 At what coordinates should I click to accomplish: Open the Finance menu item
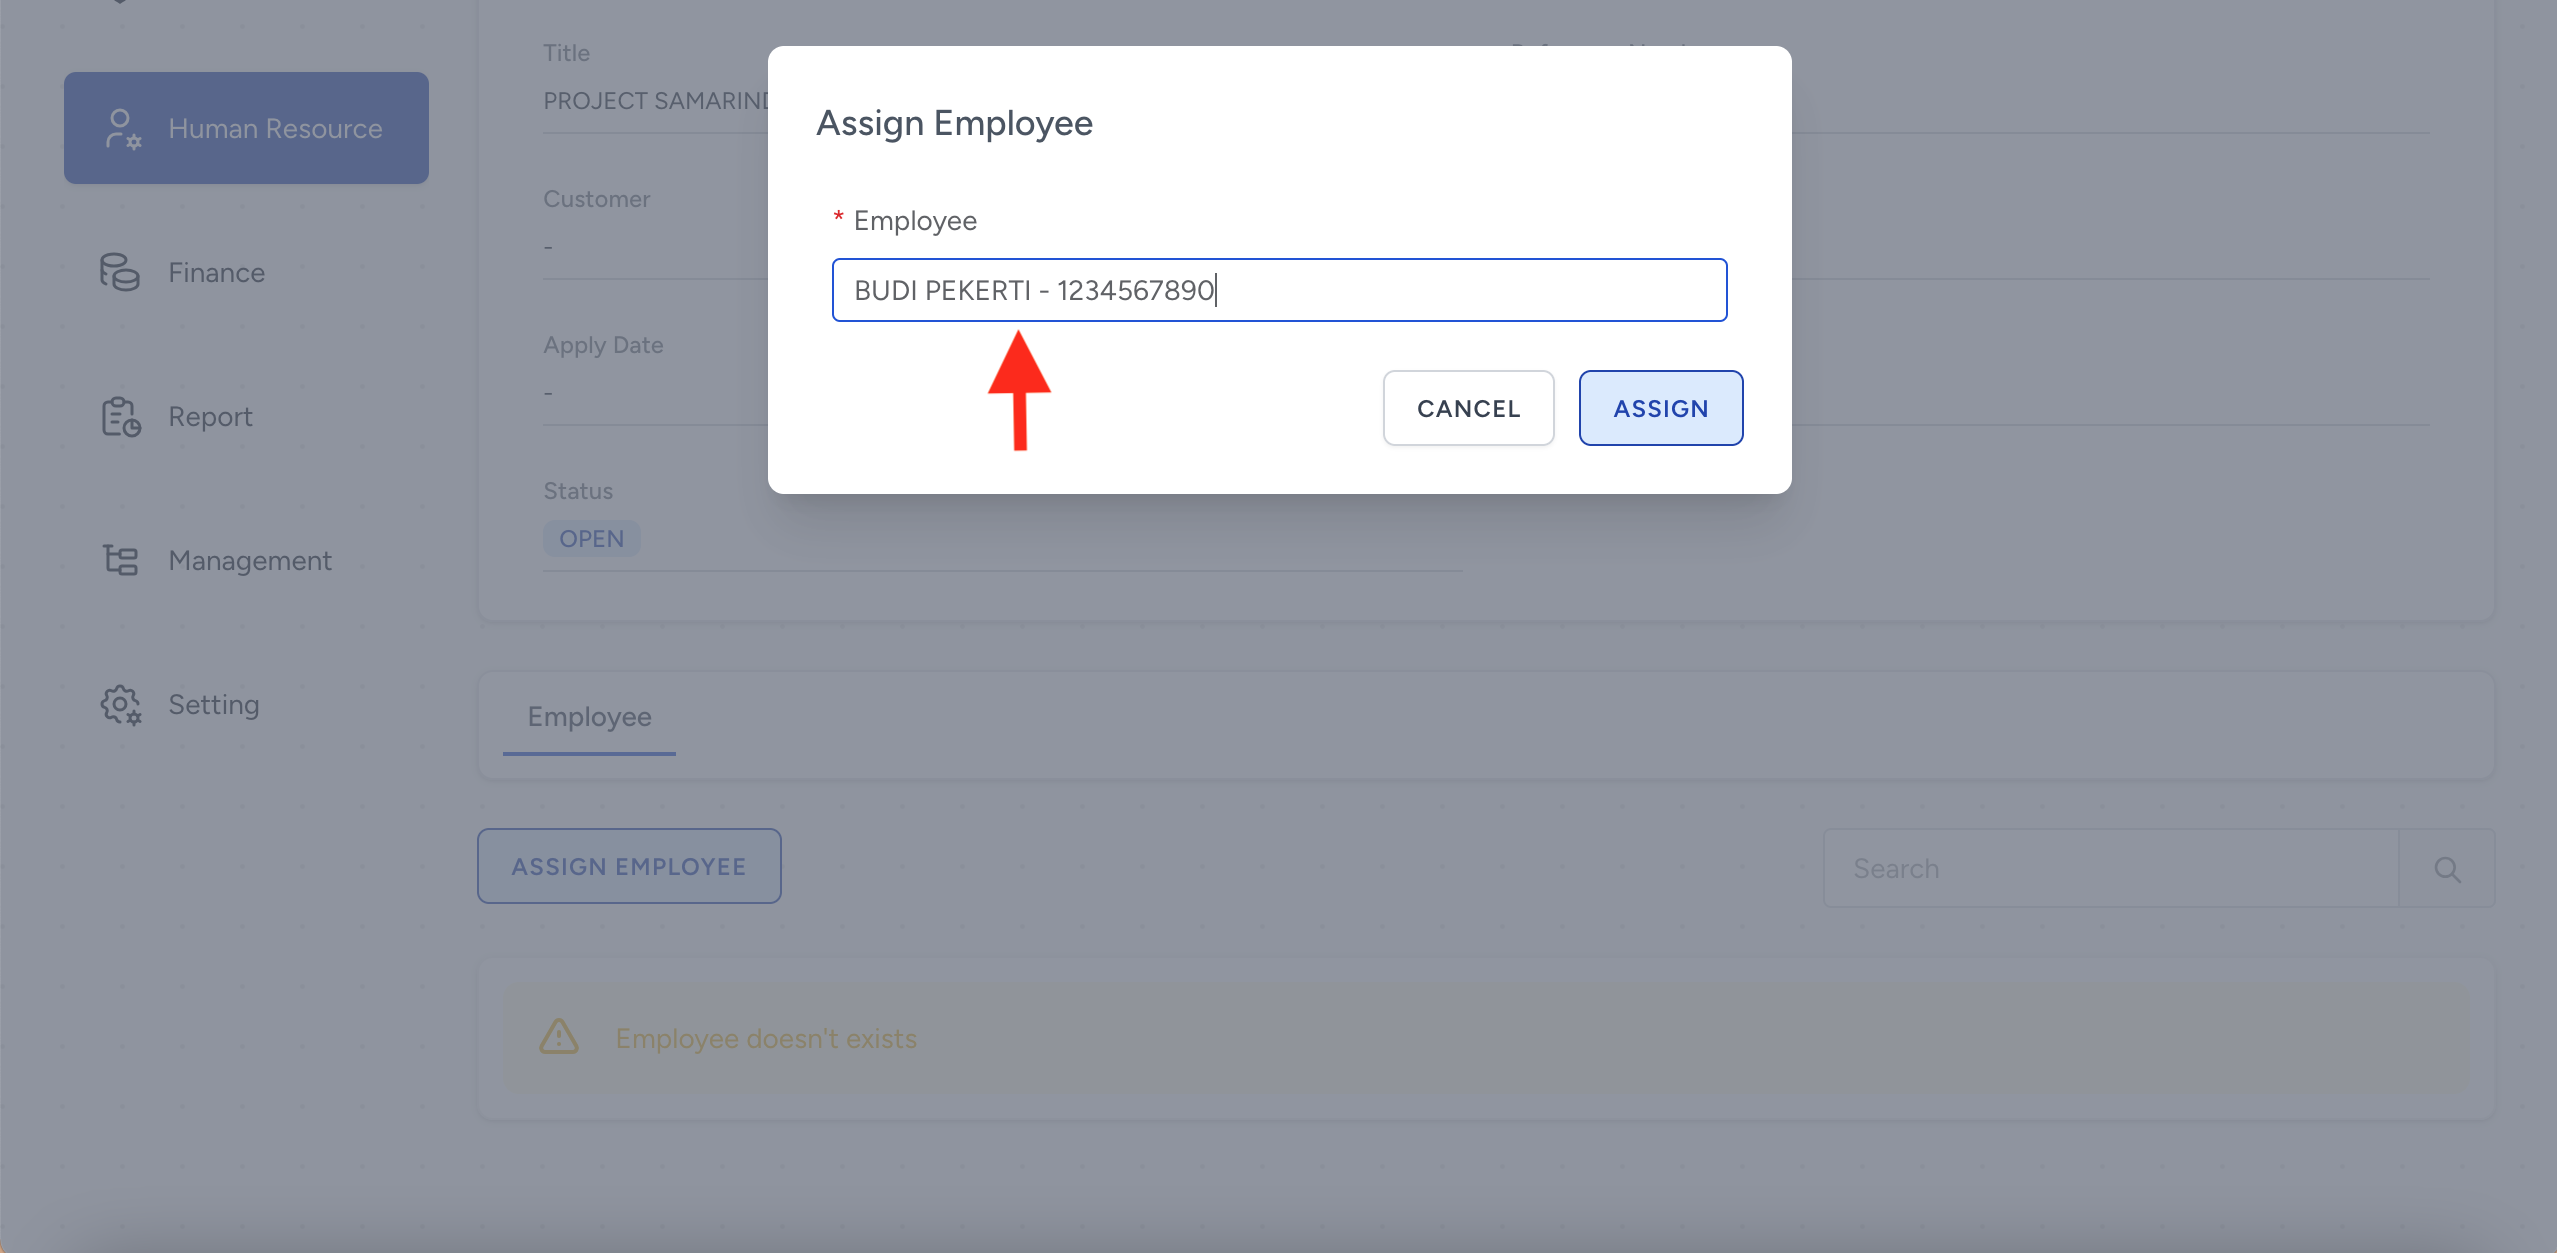click(216, 272)
